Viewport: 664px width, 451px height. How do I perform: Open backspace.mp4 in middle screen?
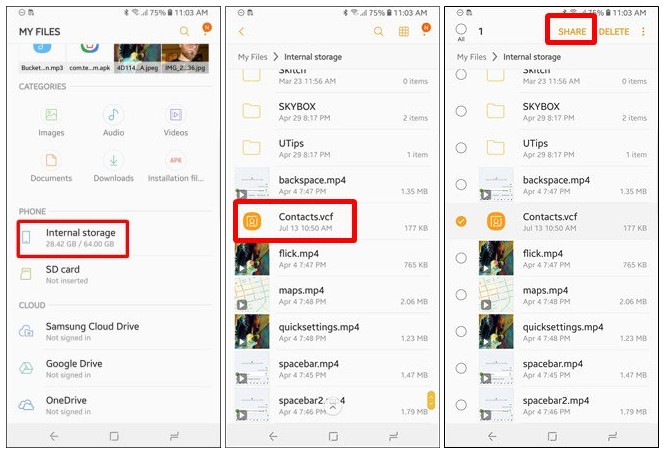point(333,185)
